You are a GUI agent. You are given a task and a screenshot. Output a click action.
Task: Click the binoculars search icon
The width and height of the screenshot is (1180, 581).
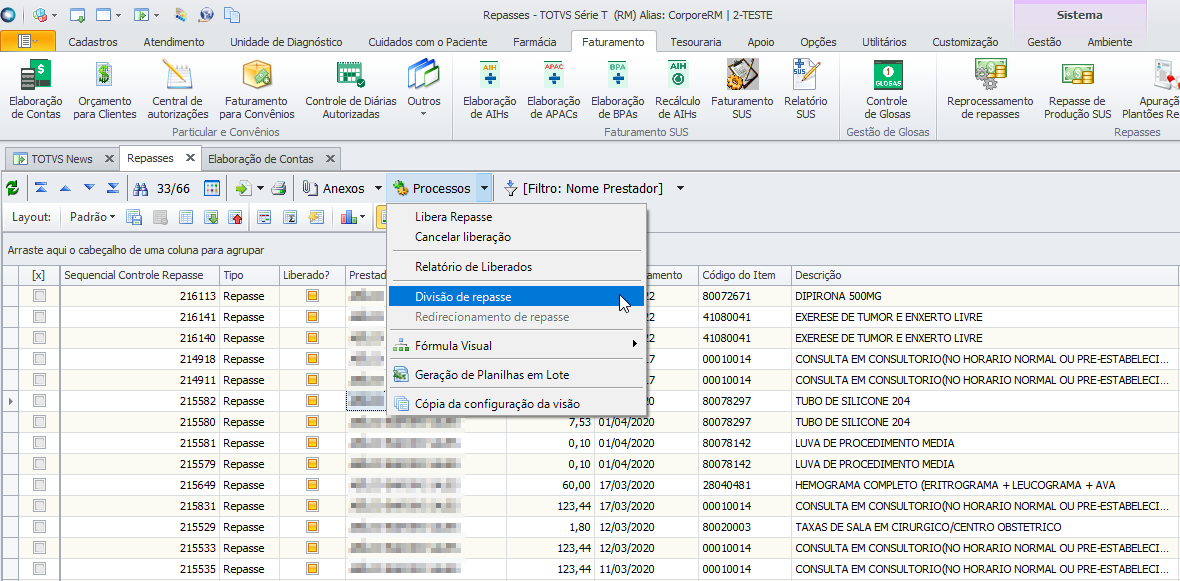[x=141, y=188]
